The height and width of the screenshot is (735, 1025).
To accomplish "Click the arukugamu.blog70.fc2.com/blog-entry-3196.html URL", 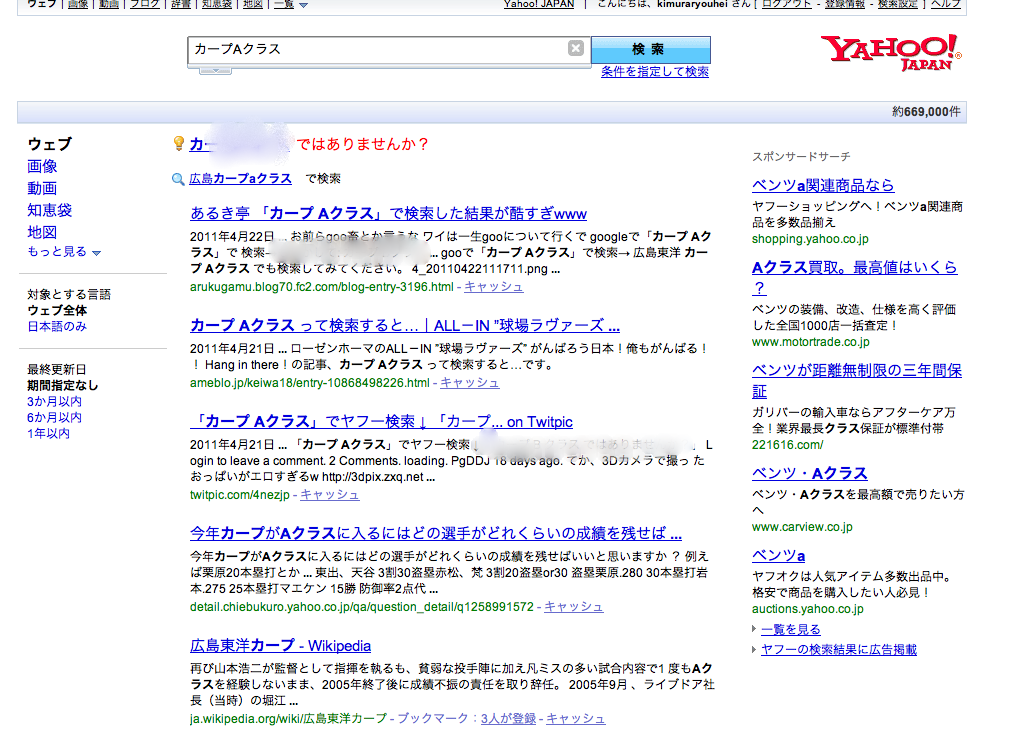I will tap(322, 287).
